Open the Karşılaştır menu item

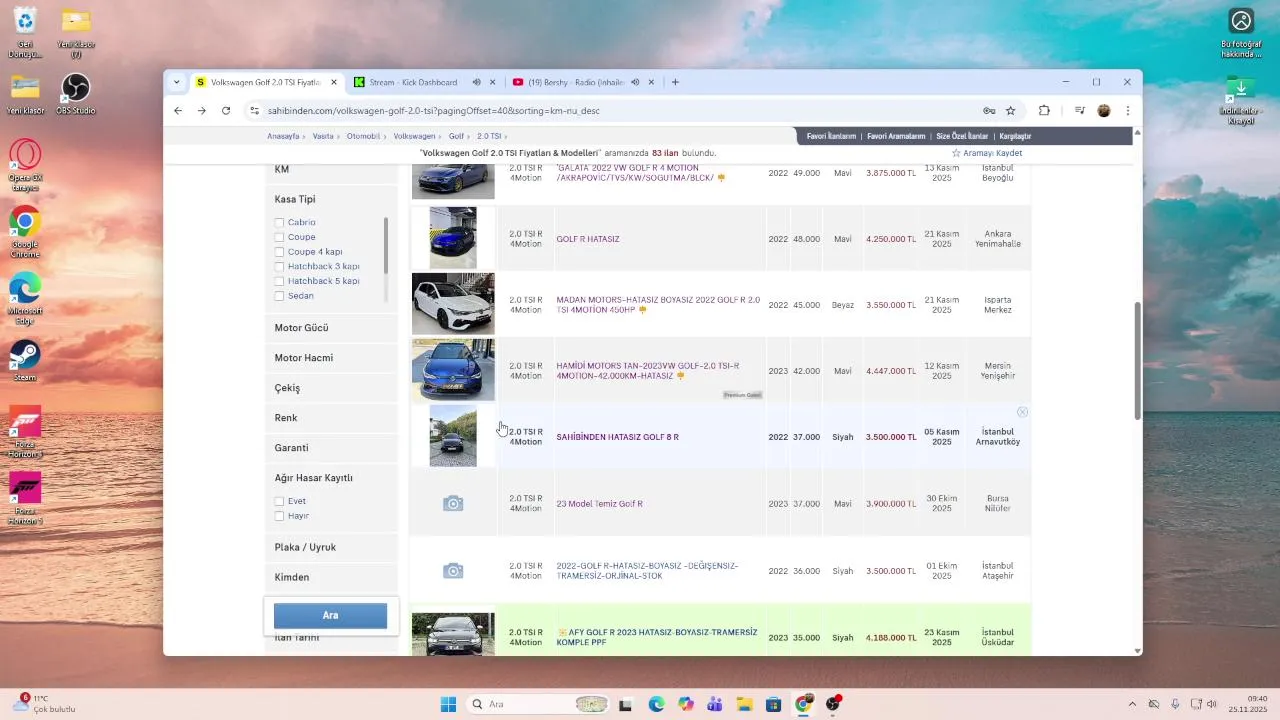tap(1015, 136)
